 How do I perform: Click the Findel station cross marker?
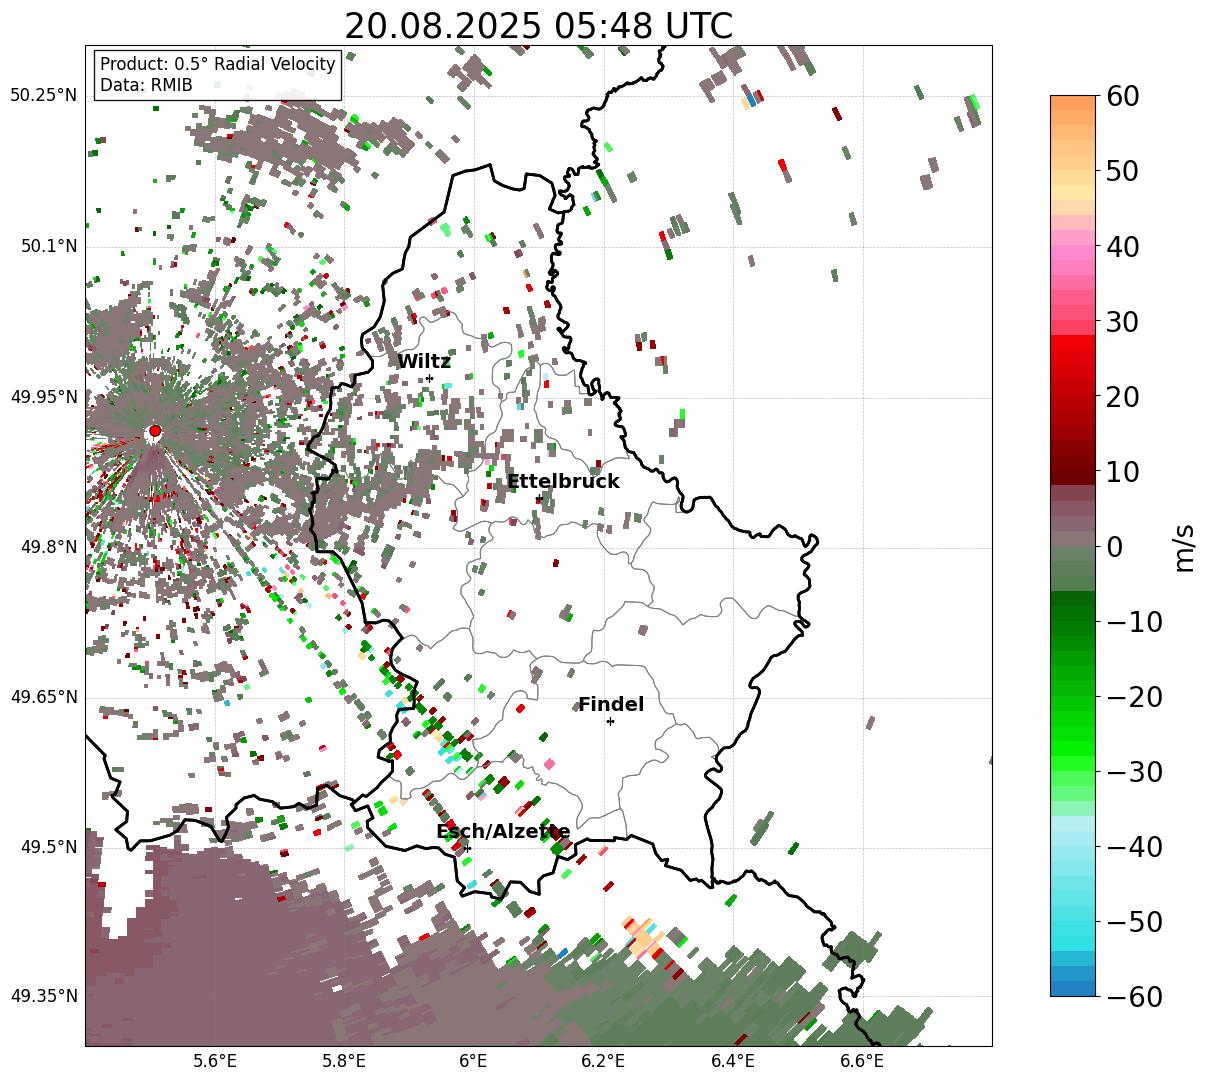pos(610,721)
